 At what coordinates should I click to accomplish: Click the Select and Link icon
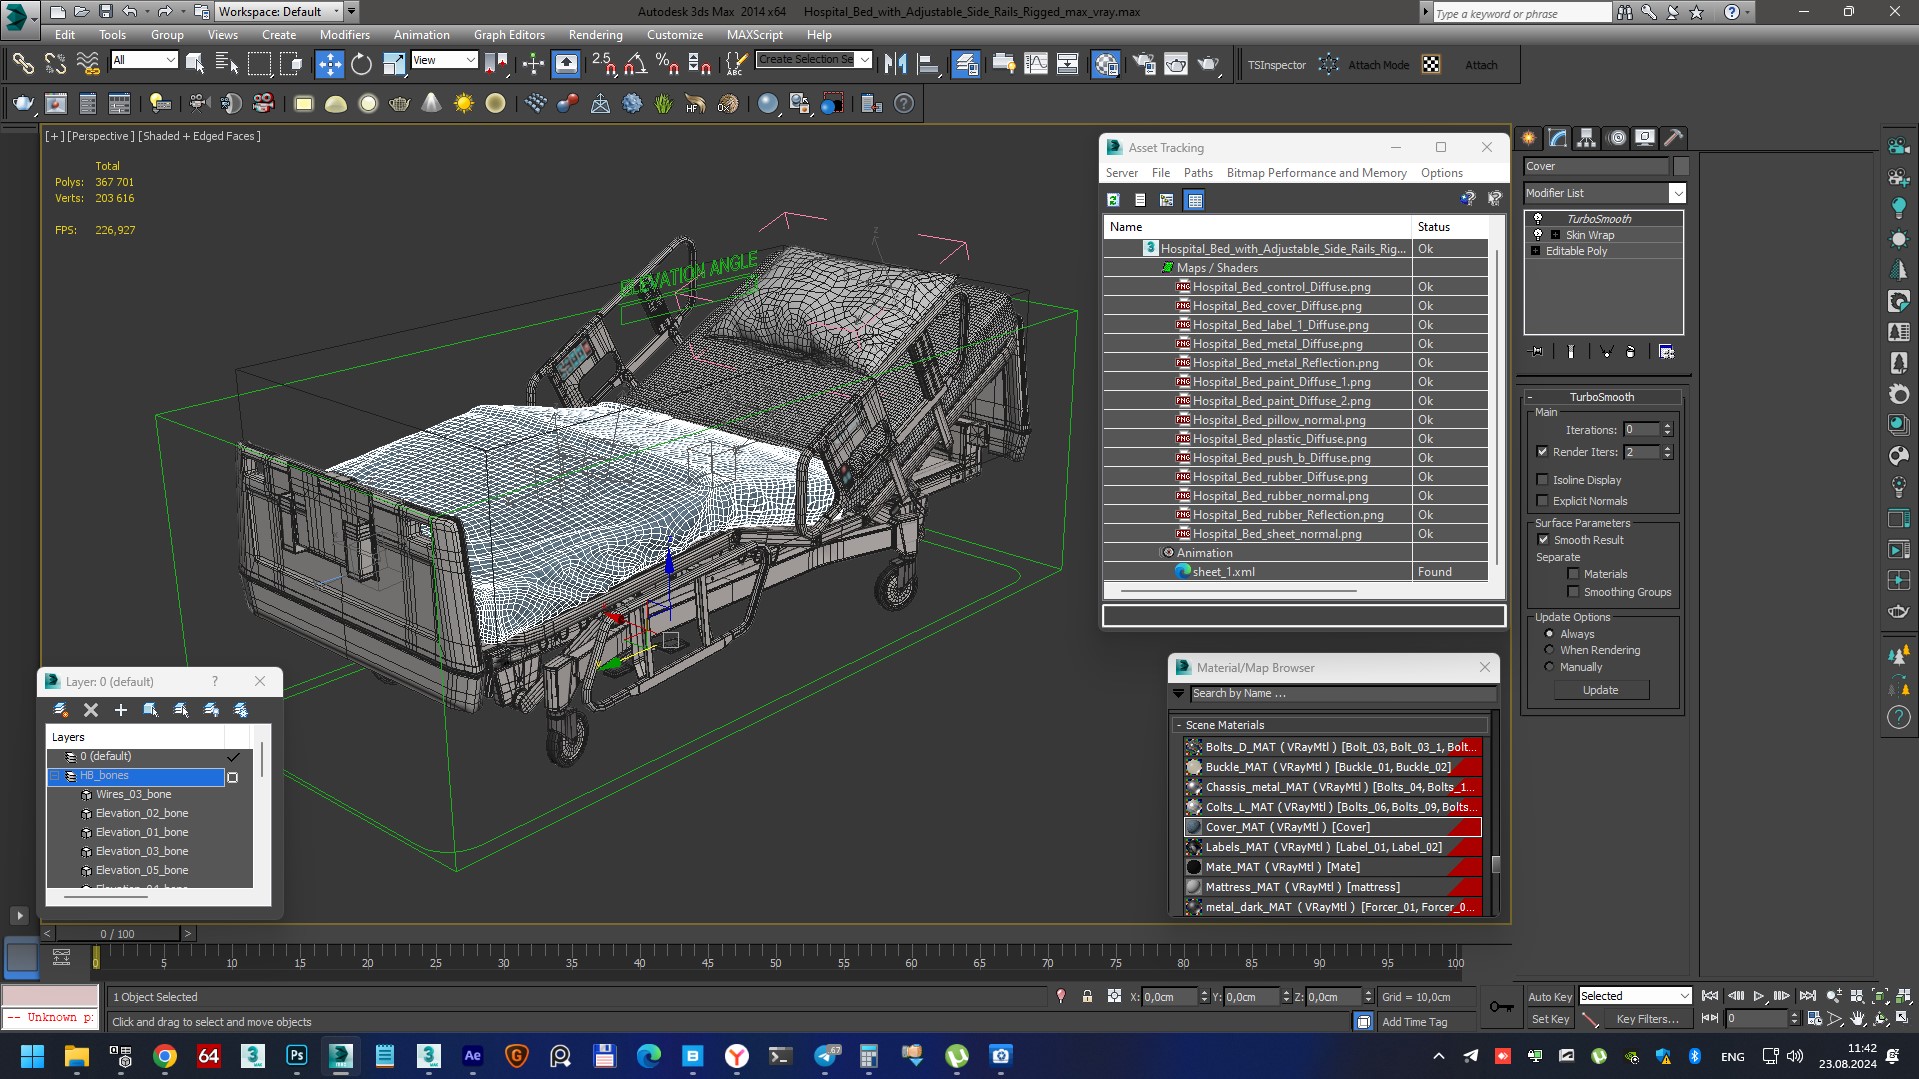[x=22, y=64]
